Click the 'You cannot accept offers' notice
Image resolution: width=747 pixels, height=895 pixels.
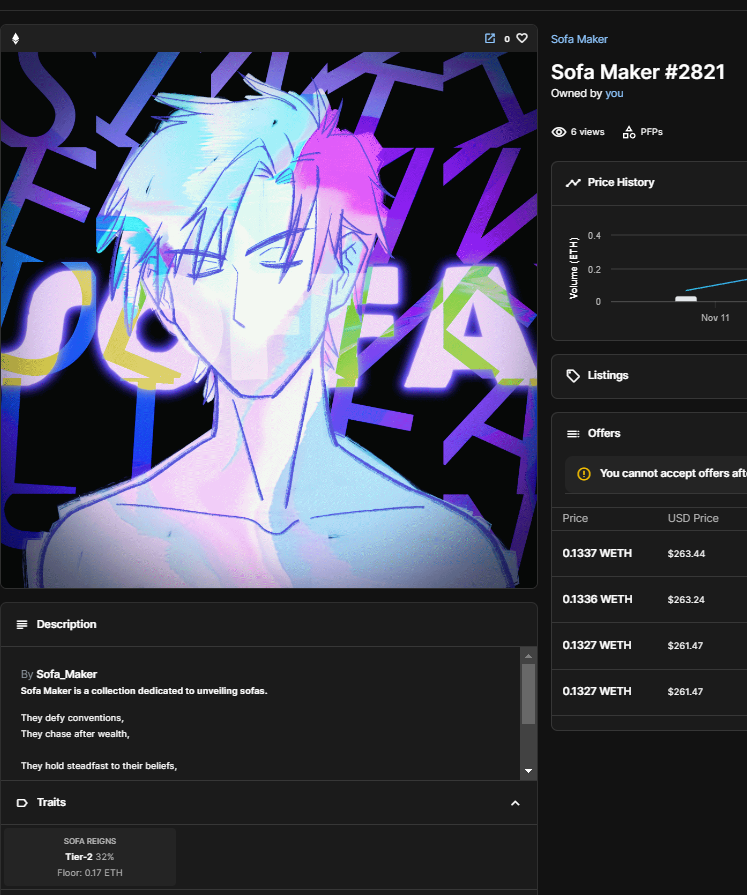pos(656,474)
